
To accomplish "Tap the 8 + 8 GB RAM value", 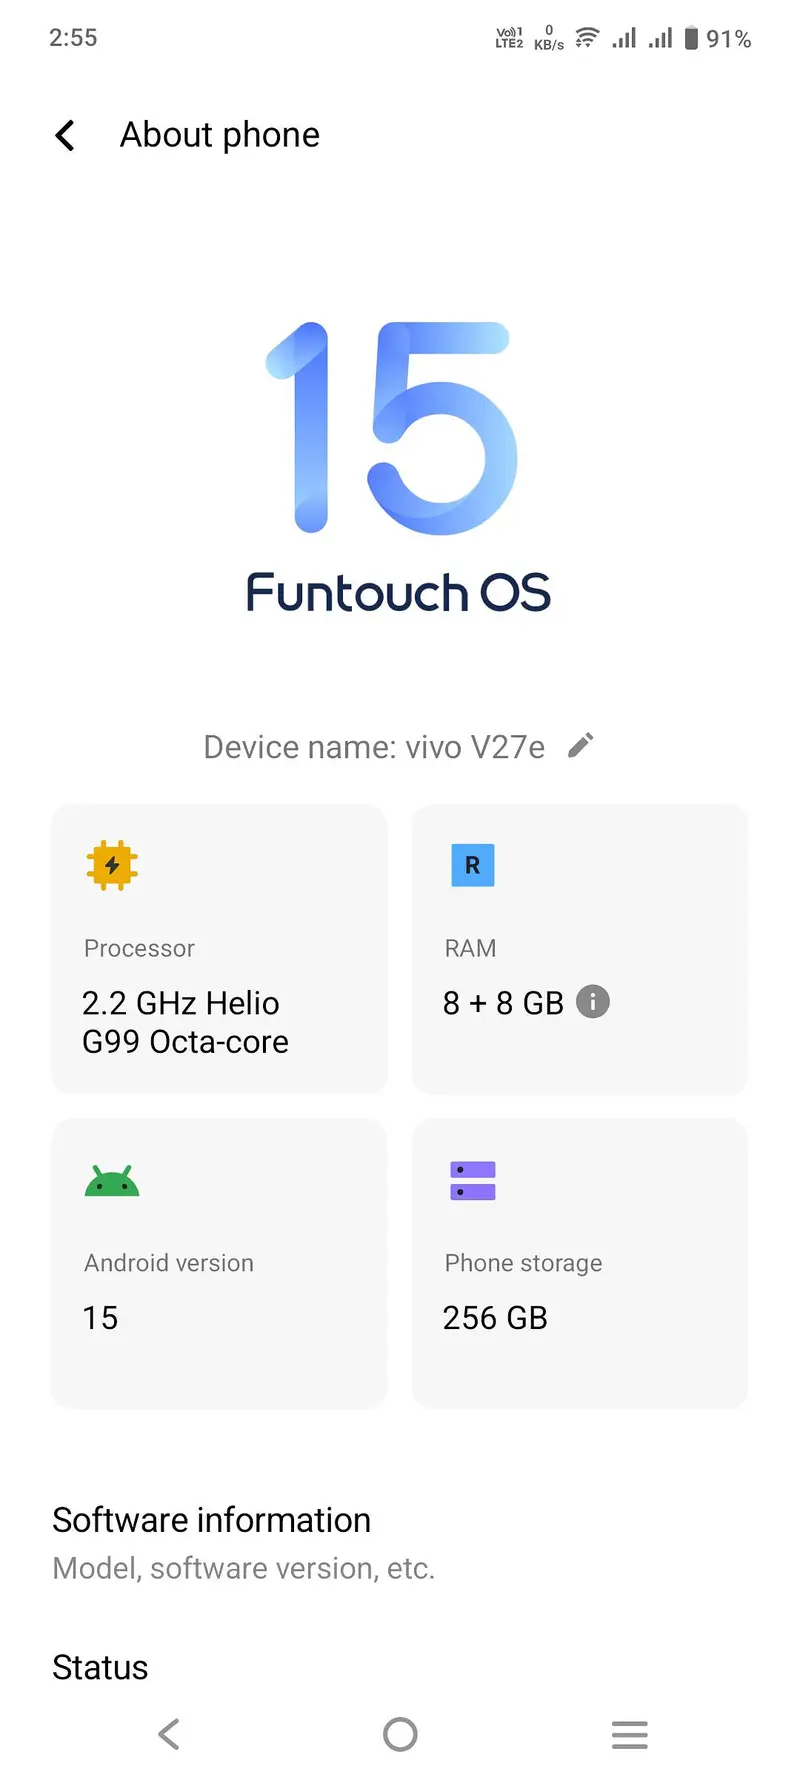I will (x=503, y=1002).
